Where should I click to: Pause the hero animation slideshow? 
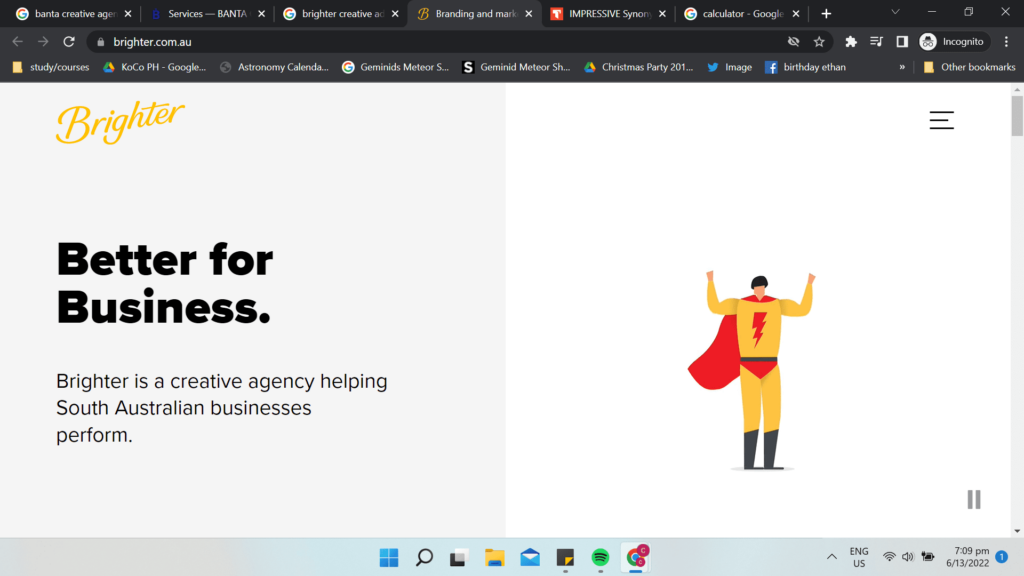pyautogui.click(x=974, y=500)
